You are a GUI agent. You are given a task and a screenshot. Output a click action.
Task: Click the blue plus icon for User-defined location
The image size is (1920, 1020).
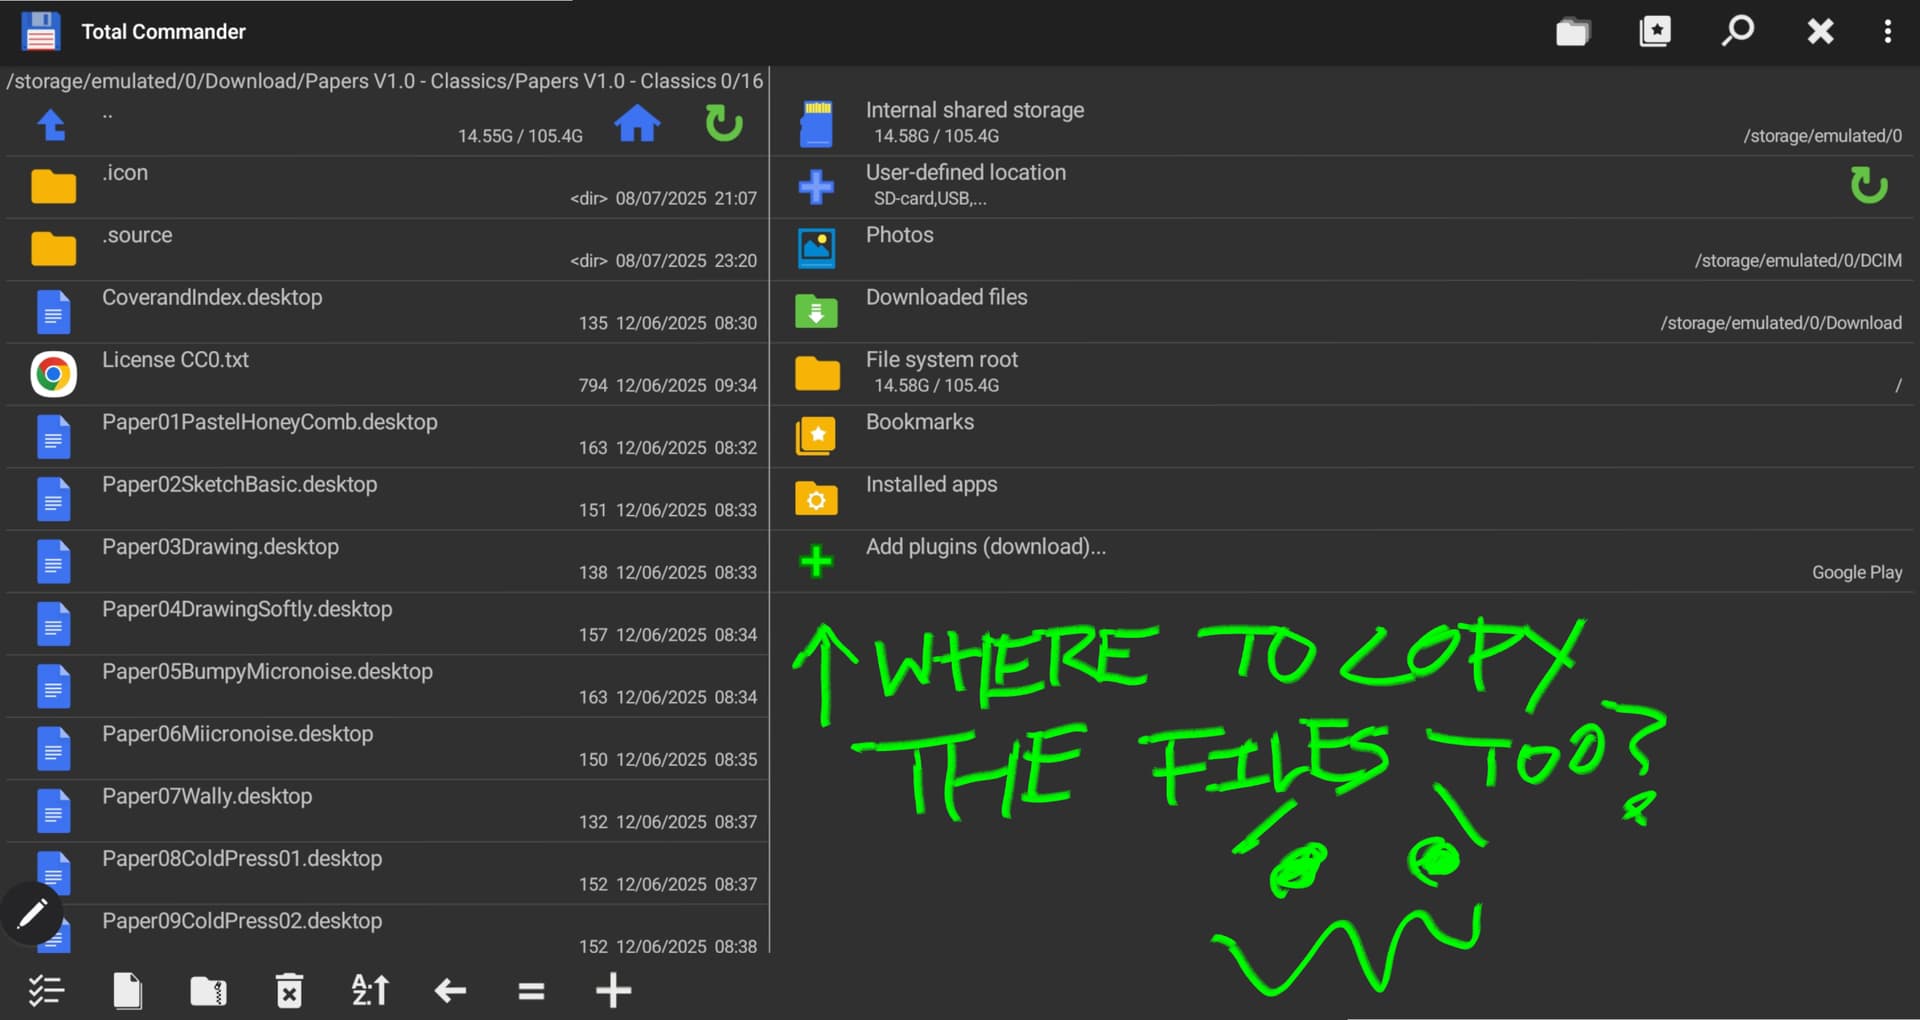[816, 186]
